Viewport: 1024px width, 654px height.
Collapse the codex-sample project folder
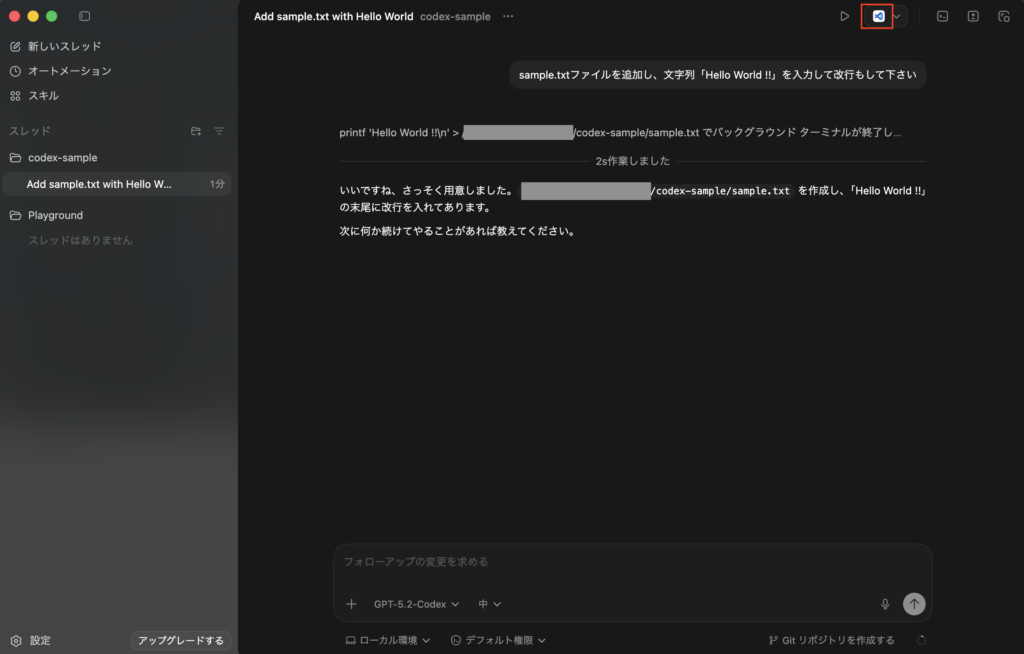(62, 158)
